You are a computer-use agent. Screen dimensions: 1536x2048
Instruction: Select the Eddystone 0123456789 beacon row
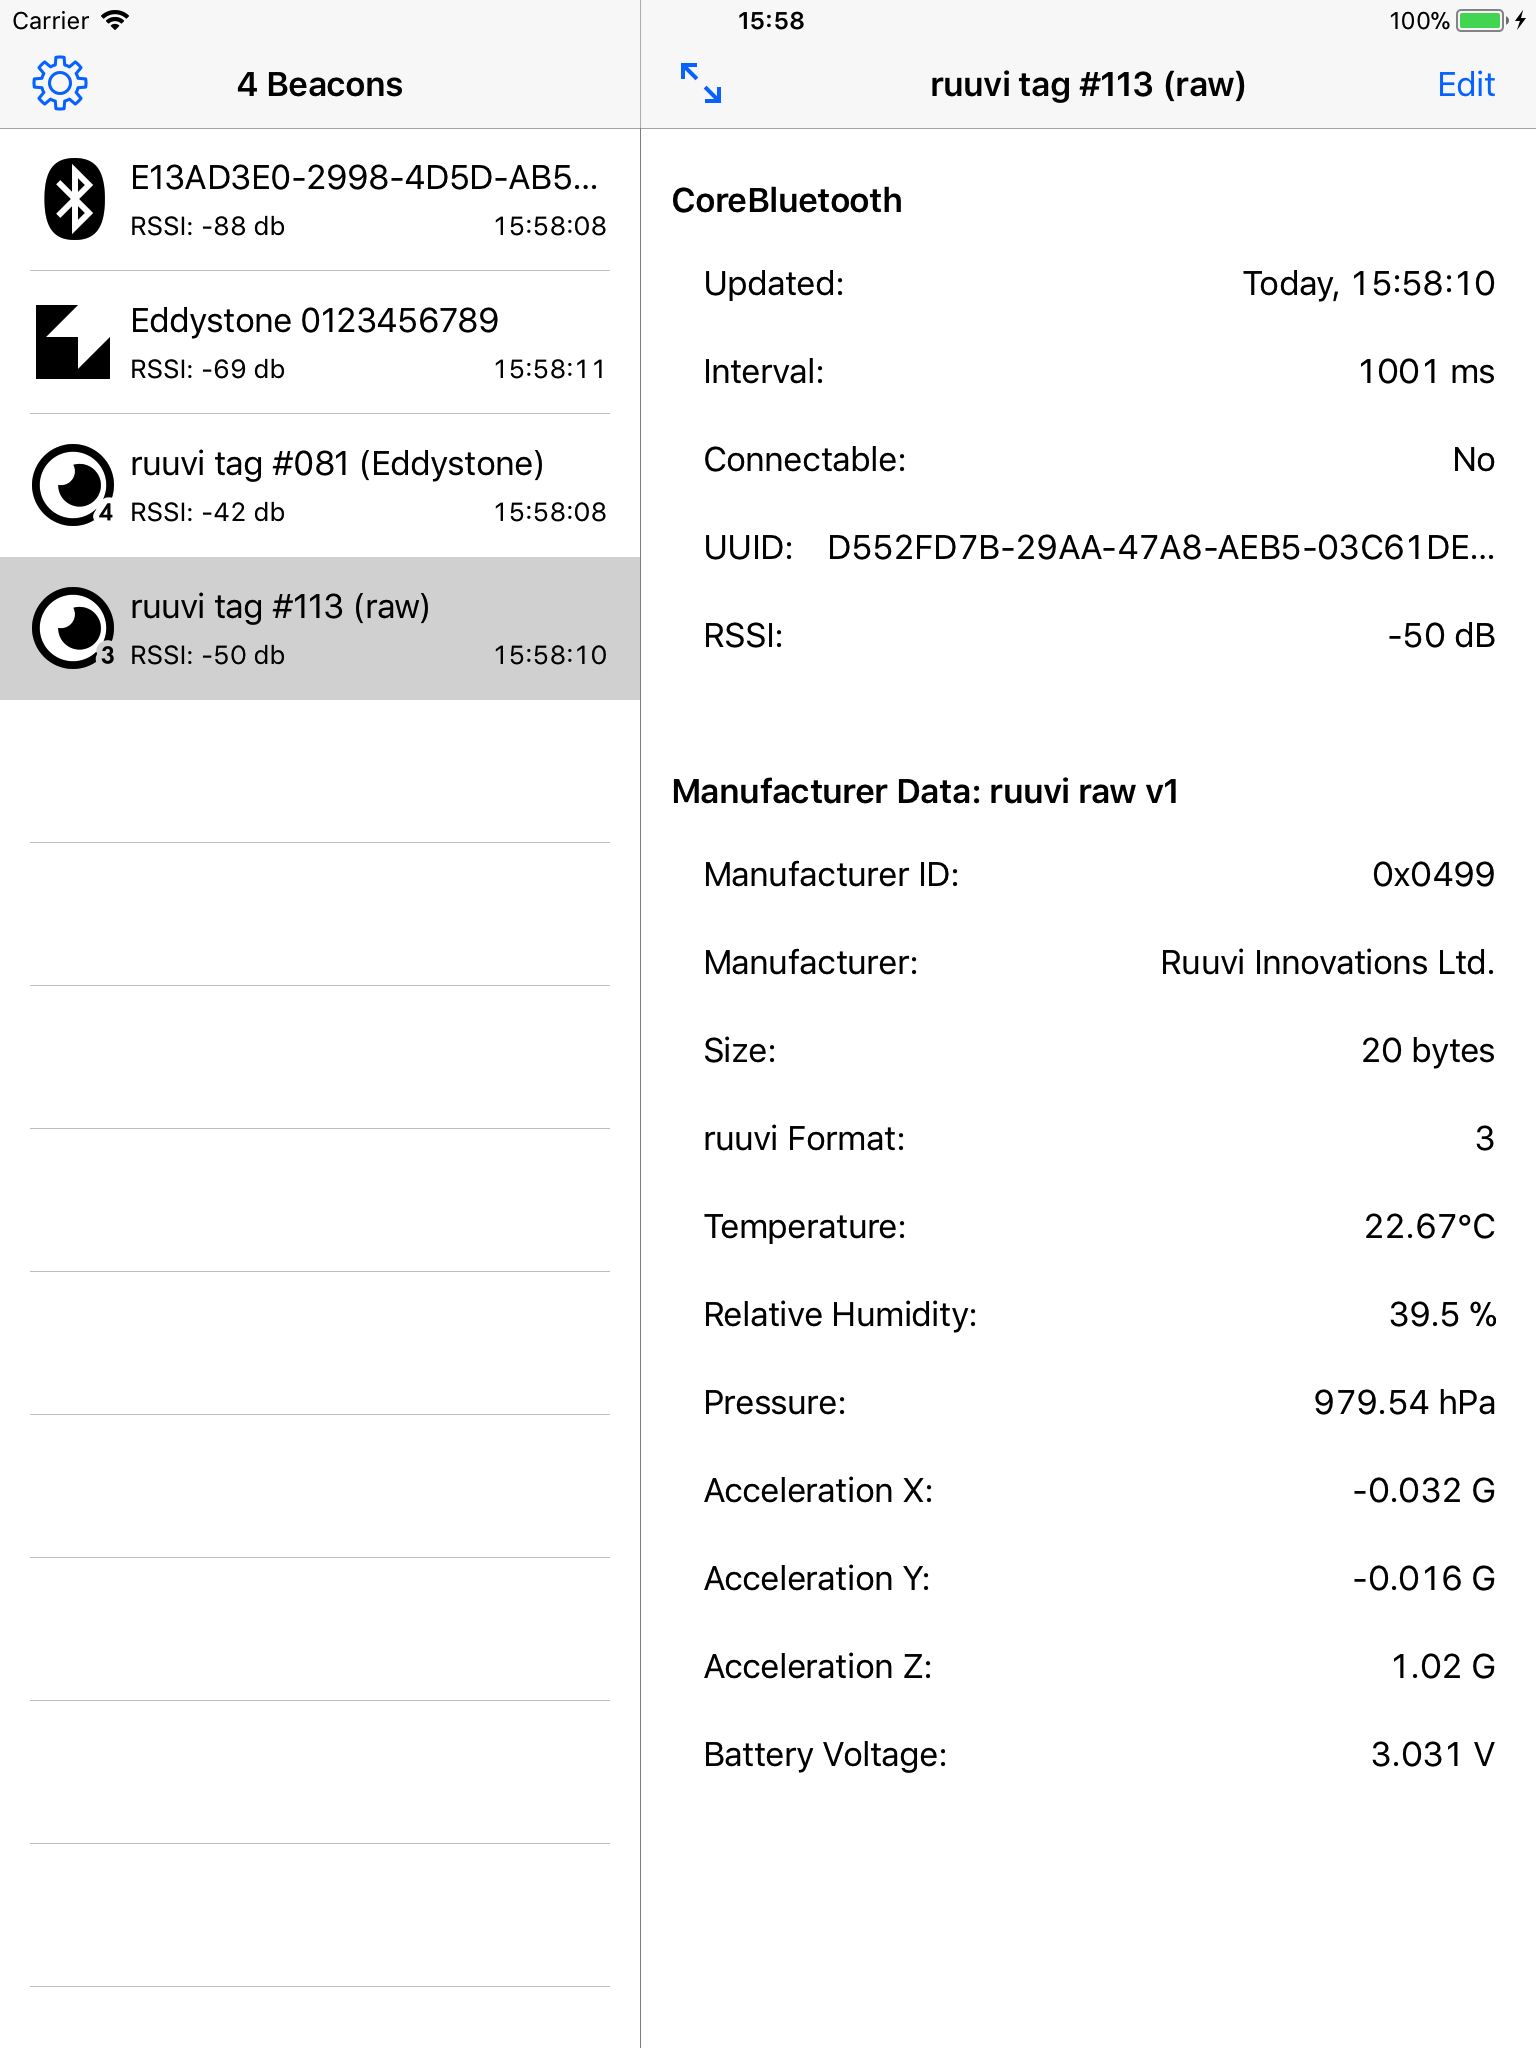pos(320,342)
